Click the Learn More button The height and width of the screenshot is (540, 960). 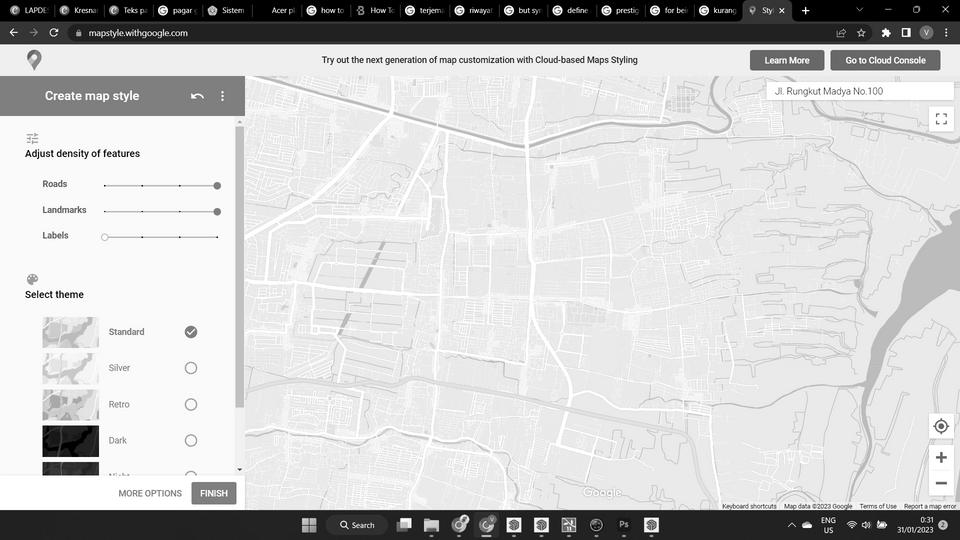[x=787, y=60]
